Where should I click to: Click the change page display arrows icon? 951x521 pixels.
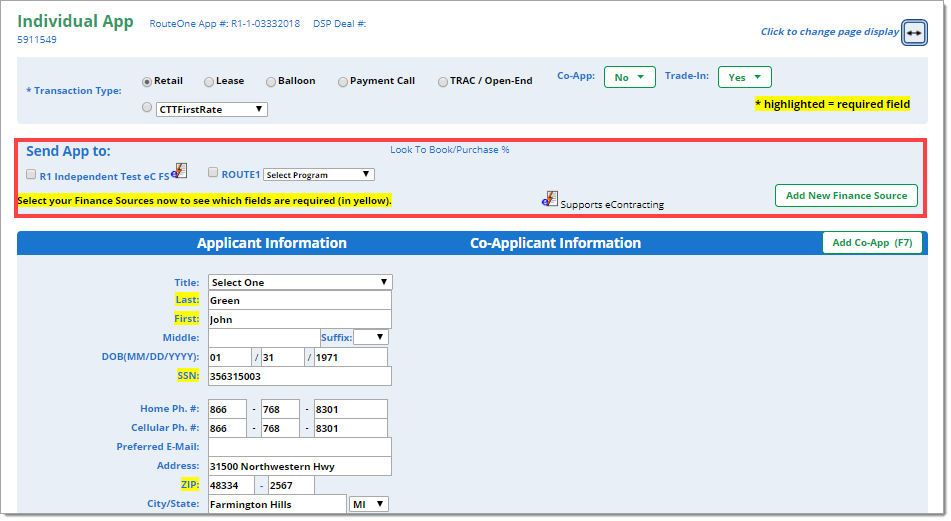tap(914, 32)
